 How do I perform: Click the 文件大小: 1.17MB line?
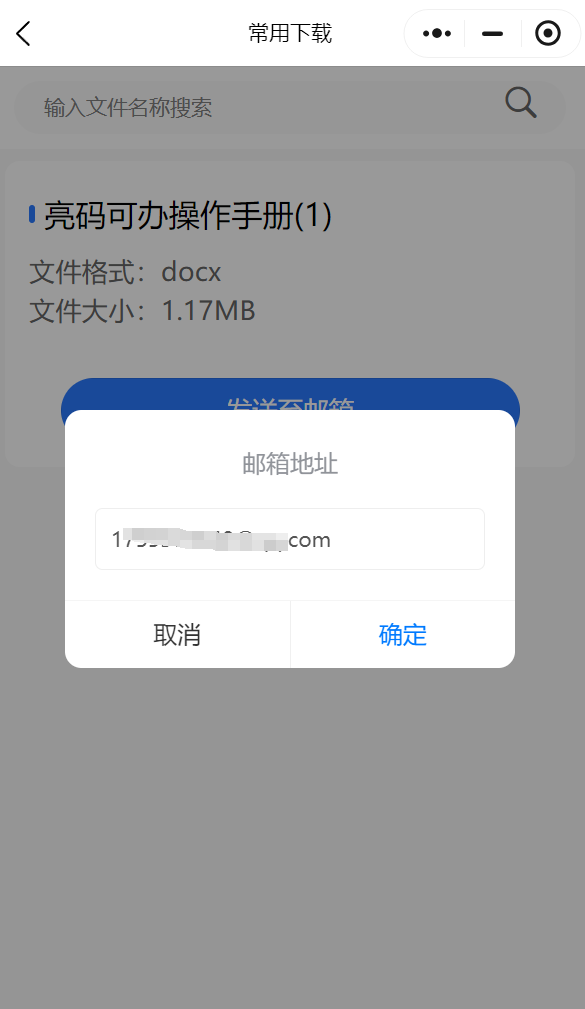(142, 311)
